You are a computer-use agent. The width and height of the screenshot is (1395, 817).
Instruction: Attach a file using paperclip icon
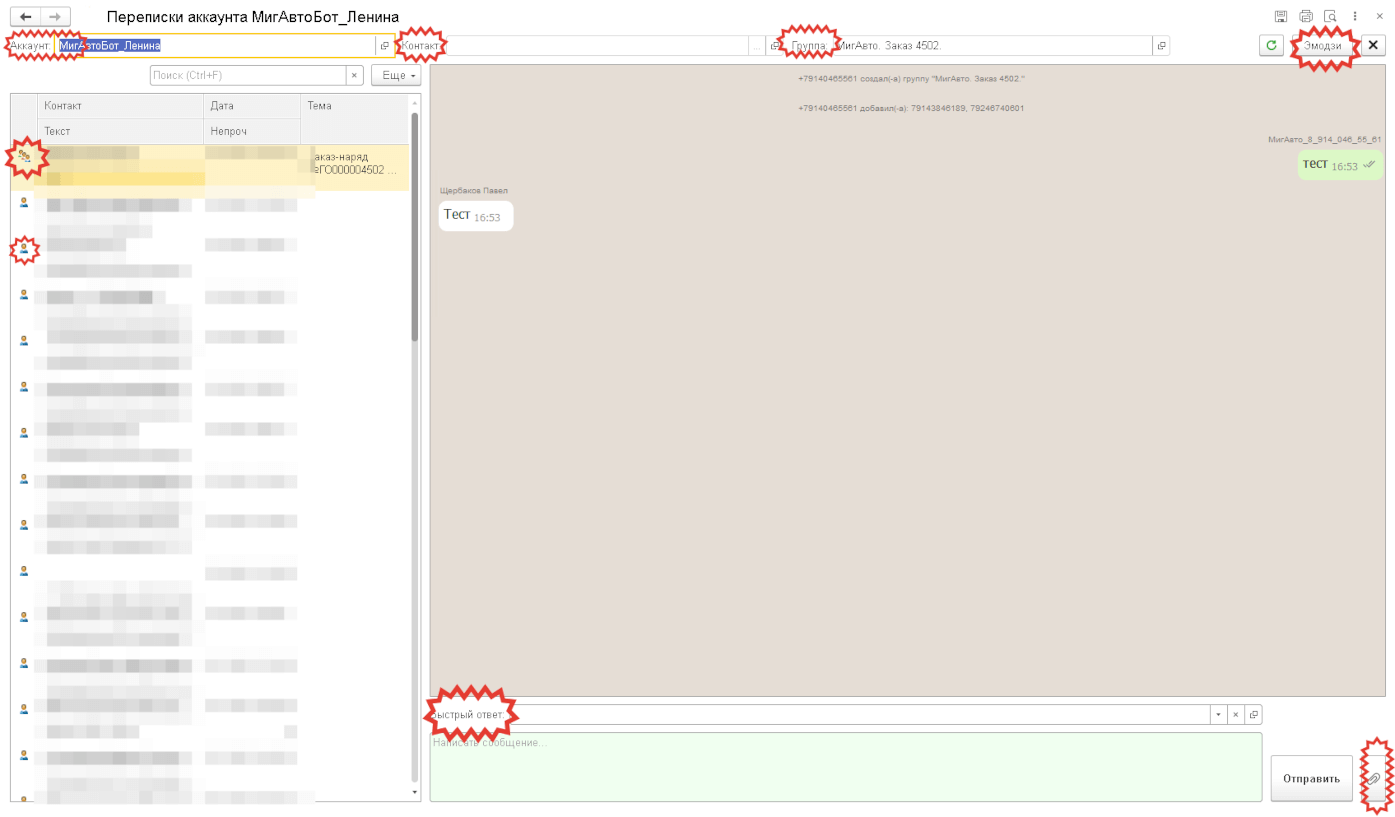click(1375, 778)
